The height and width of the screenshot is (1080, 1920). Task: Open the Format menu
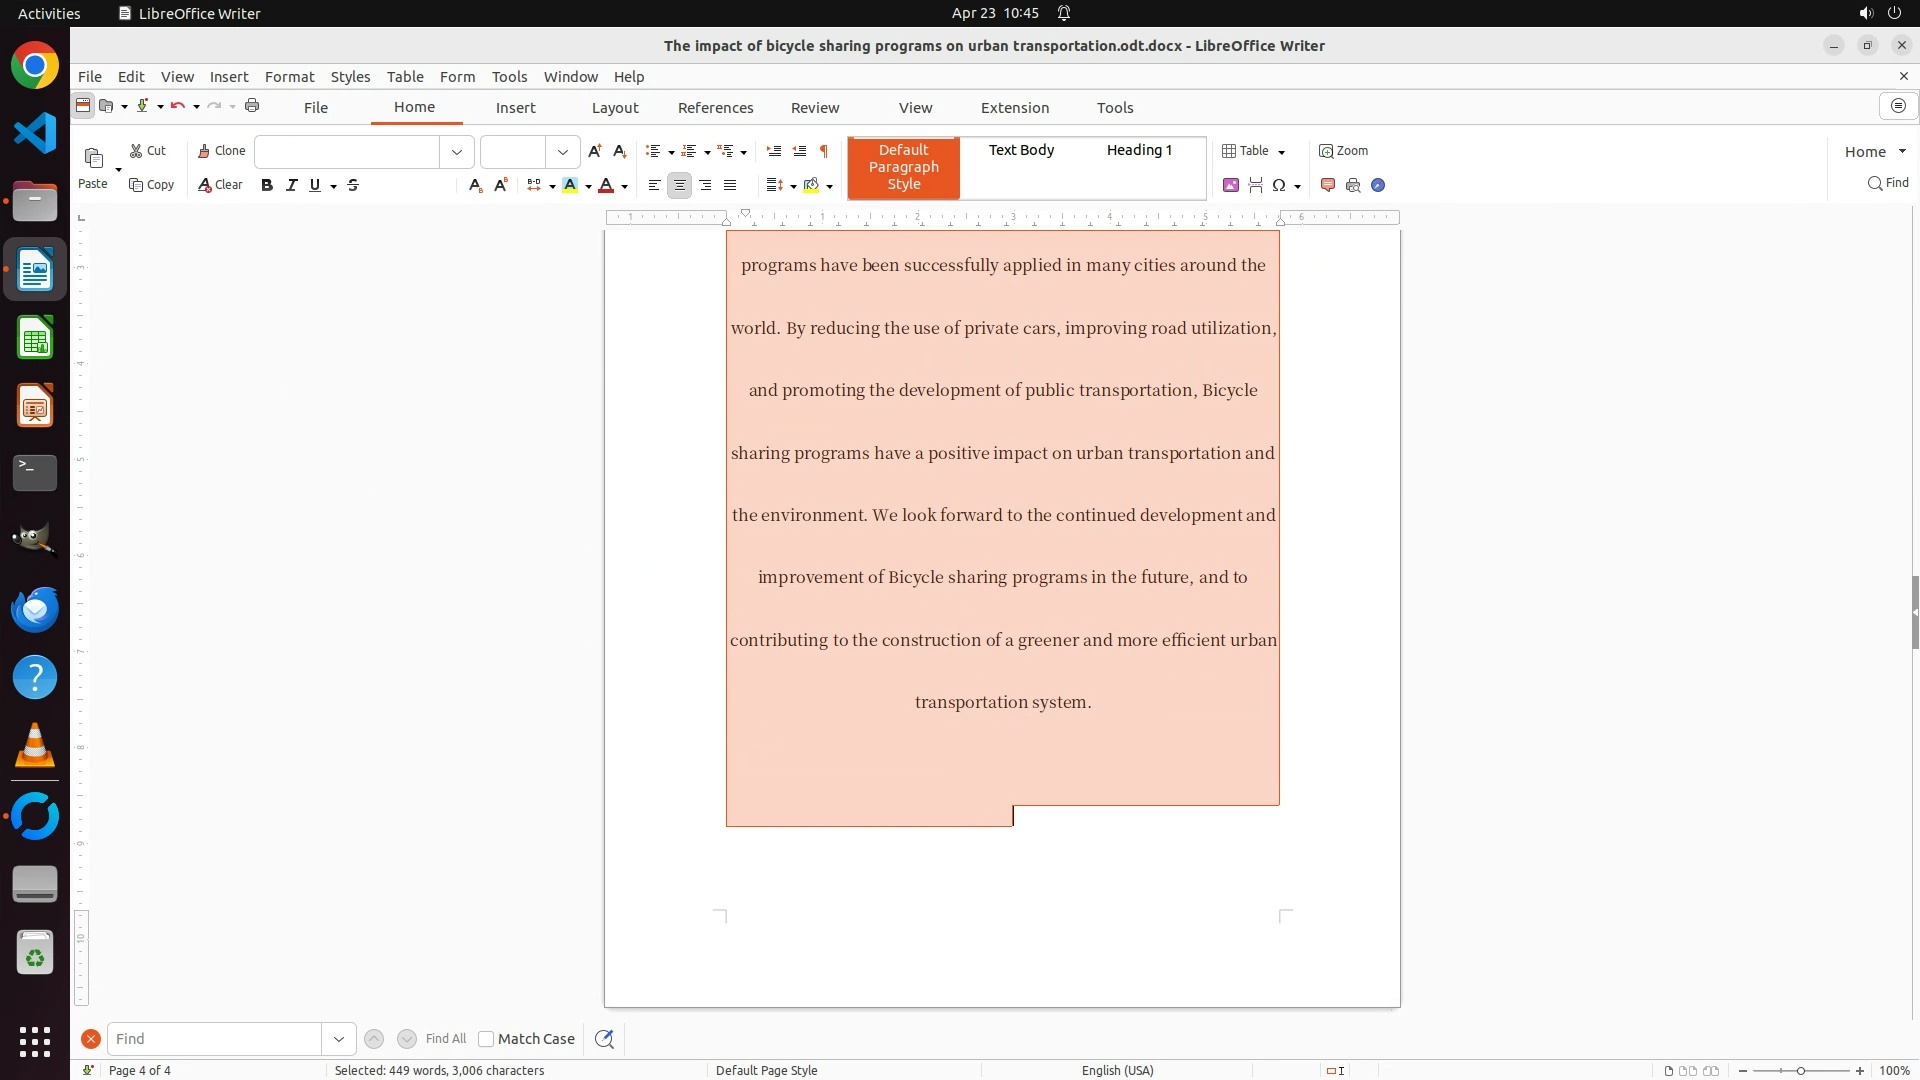[x=289, y=77]
